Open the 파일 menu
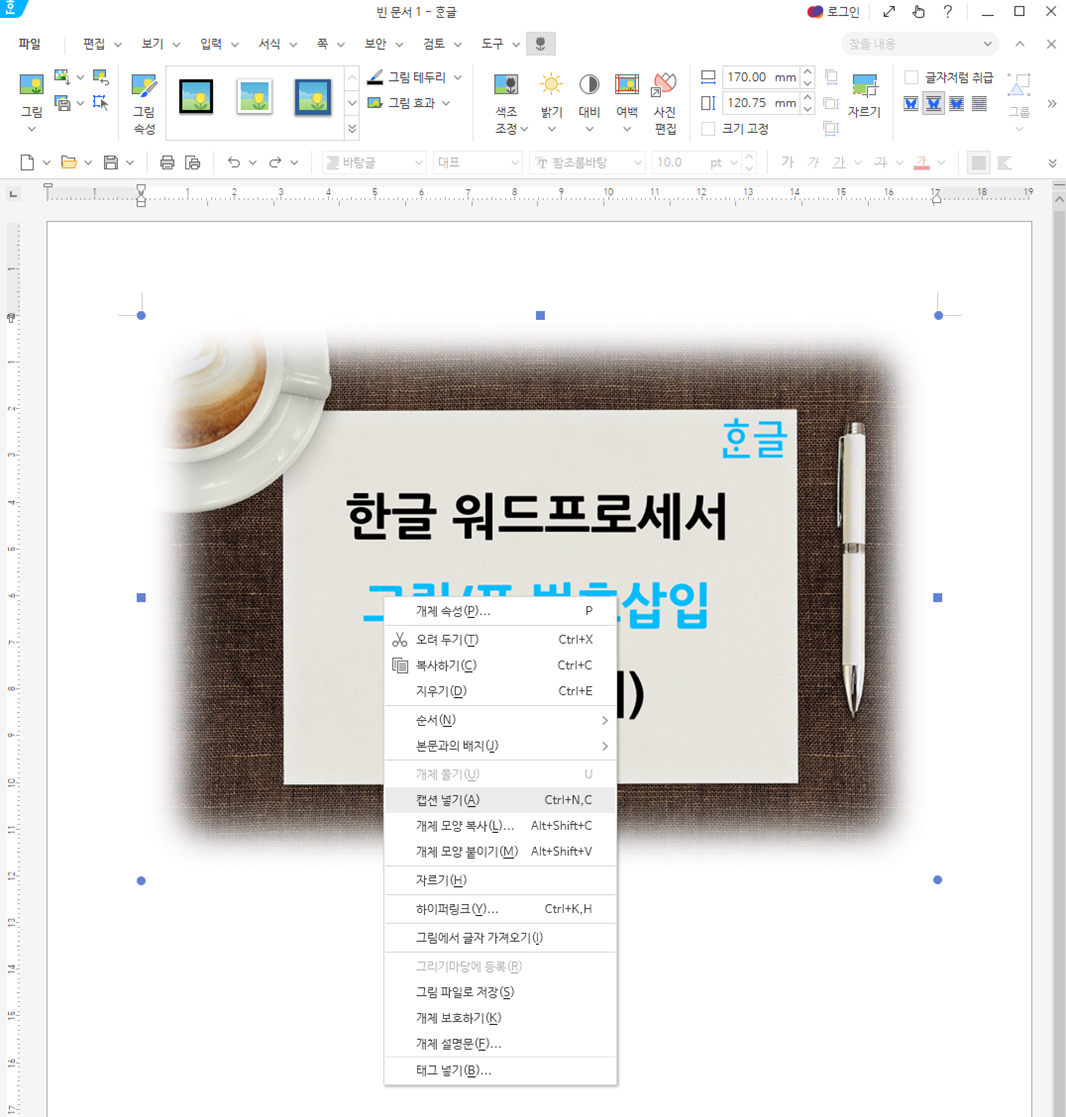This screenshot has height=1117, width=1066. pos(30,44)
